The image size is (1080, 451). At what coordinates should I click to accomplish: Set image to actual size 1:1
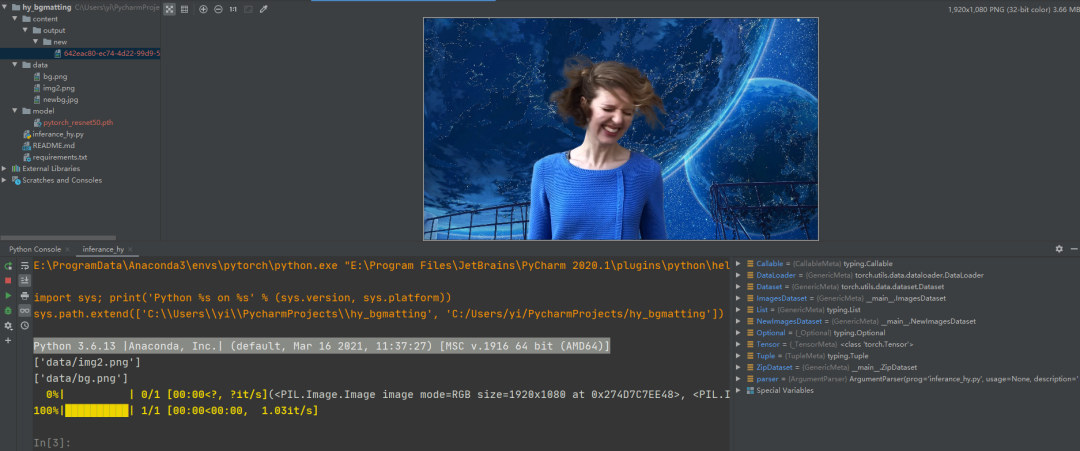[x=233, y=9]
